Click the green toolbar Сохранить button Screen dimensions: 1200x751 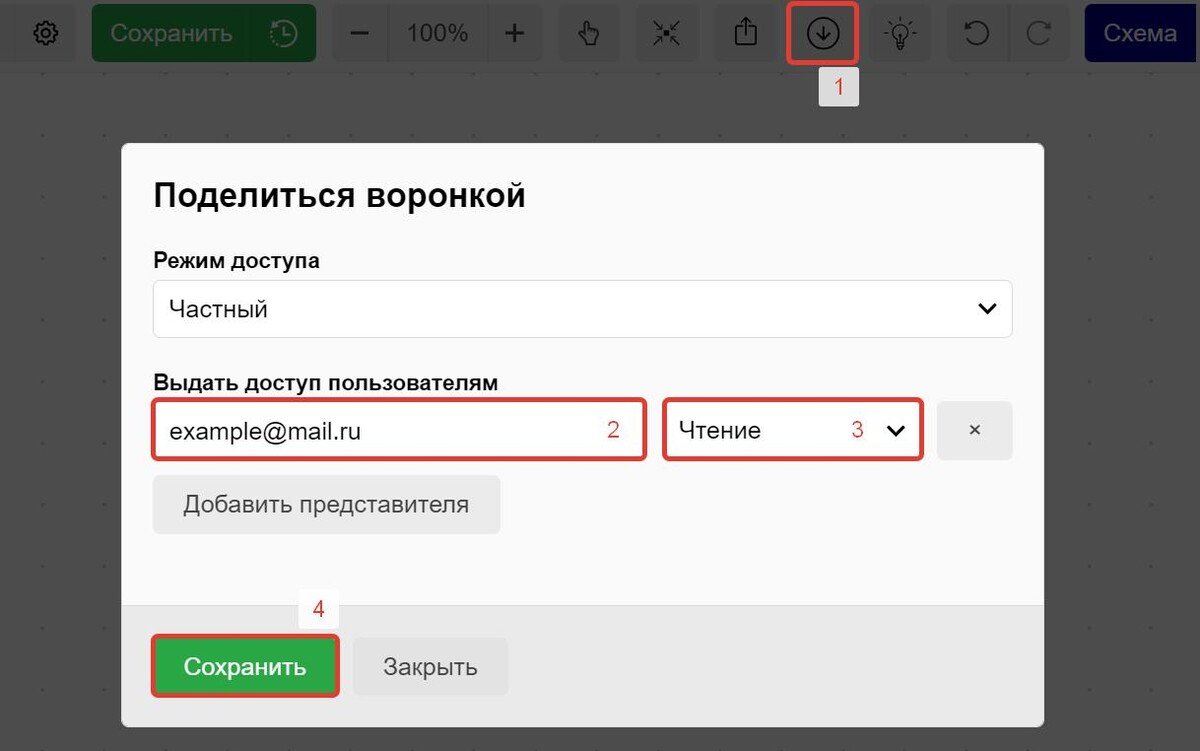coord(172,33)
